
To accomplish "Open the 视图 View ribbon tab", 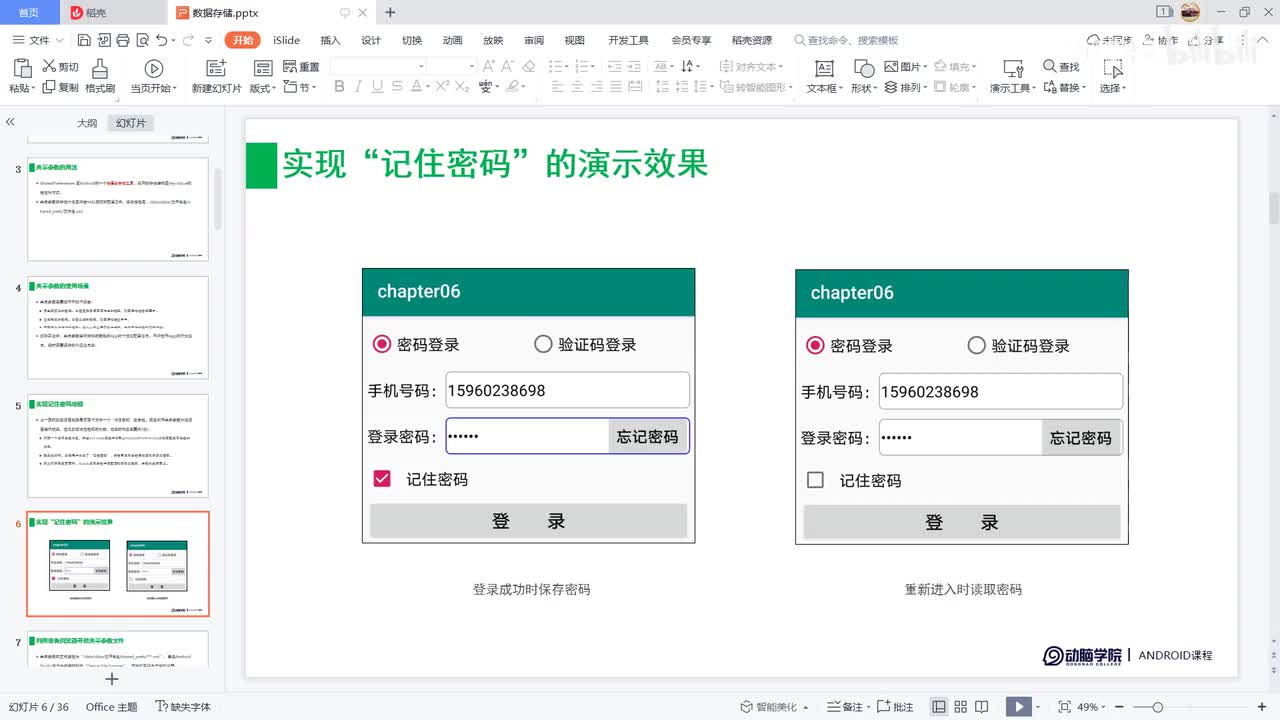I will pos(574,40).
